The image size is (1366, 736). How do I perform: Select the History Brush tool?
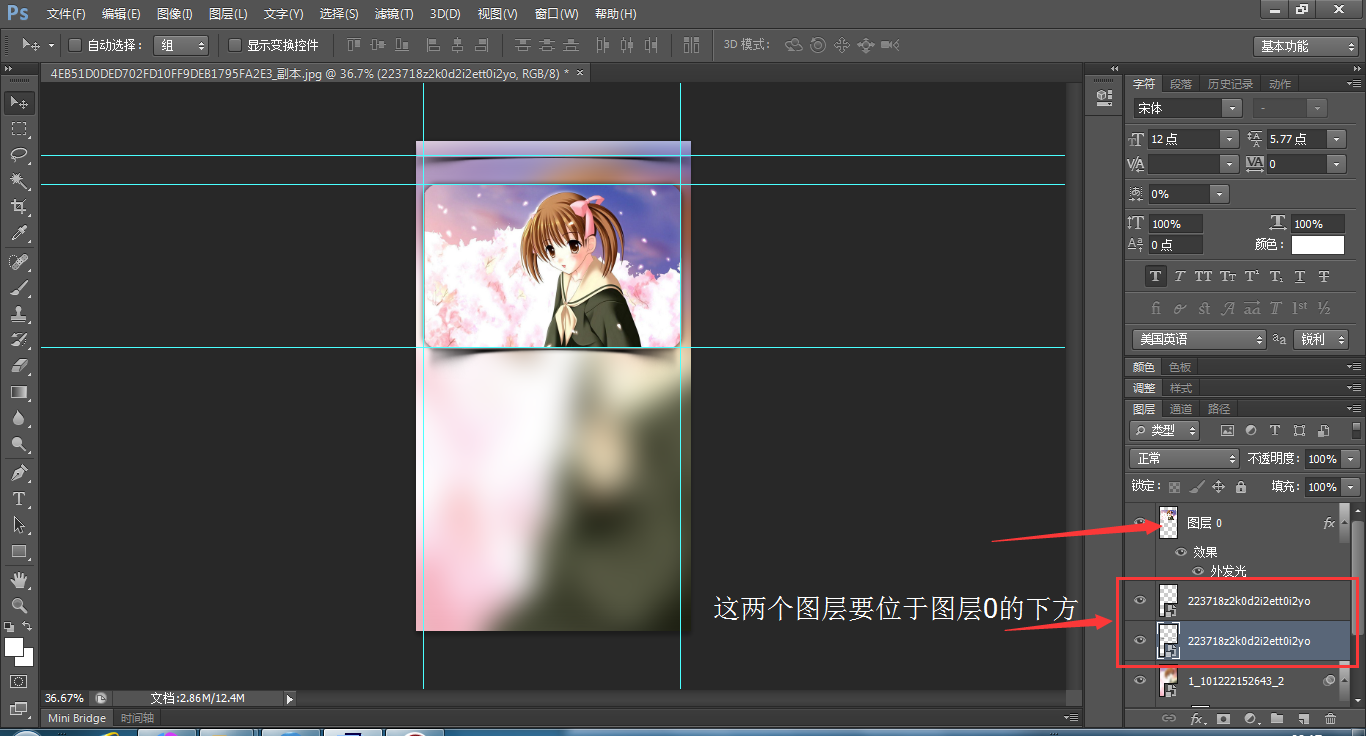point(19,340)
